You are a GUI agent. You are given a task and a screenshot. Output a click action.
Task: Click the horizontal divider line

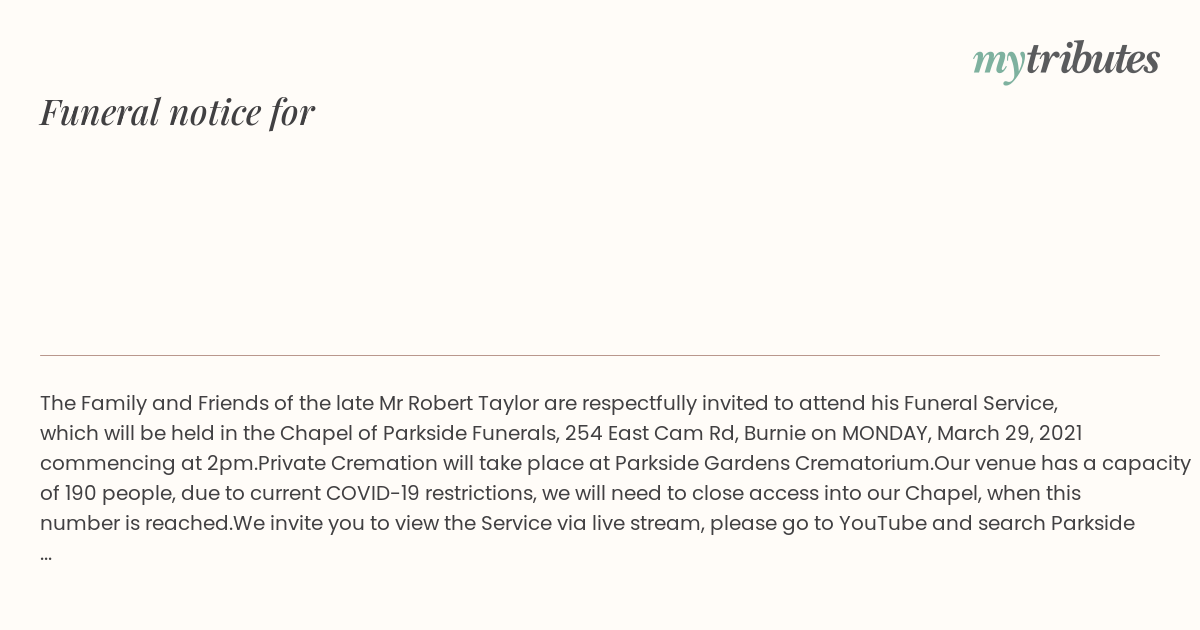[600, 355]
